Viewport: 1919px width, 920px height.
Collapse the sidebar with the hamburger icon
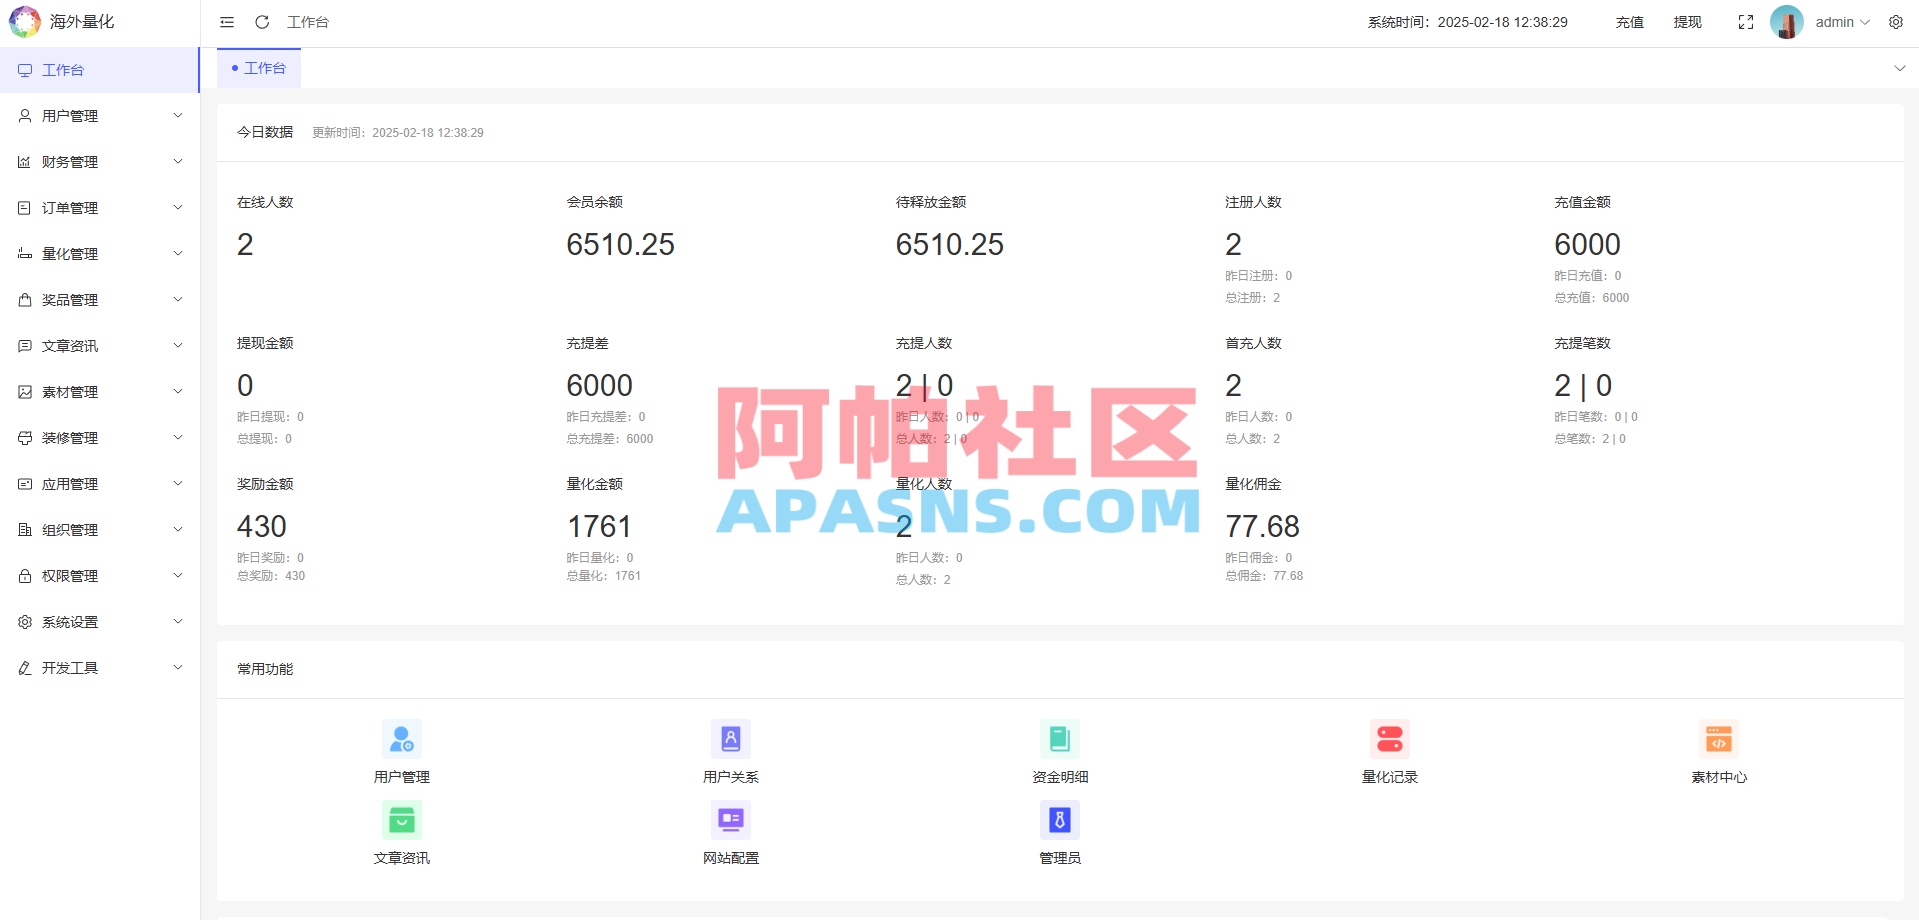pos(226,21)
